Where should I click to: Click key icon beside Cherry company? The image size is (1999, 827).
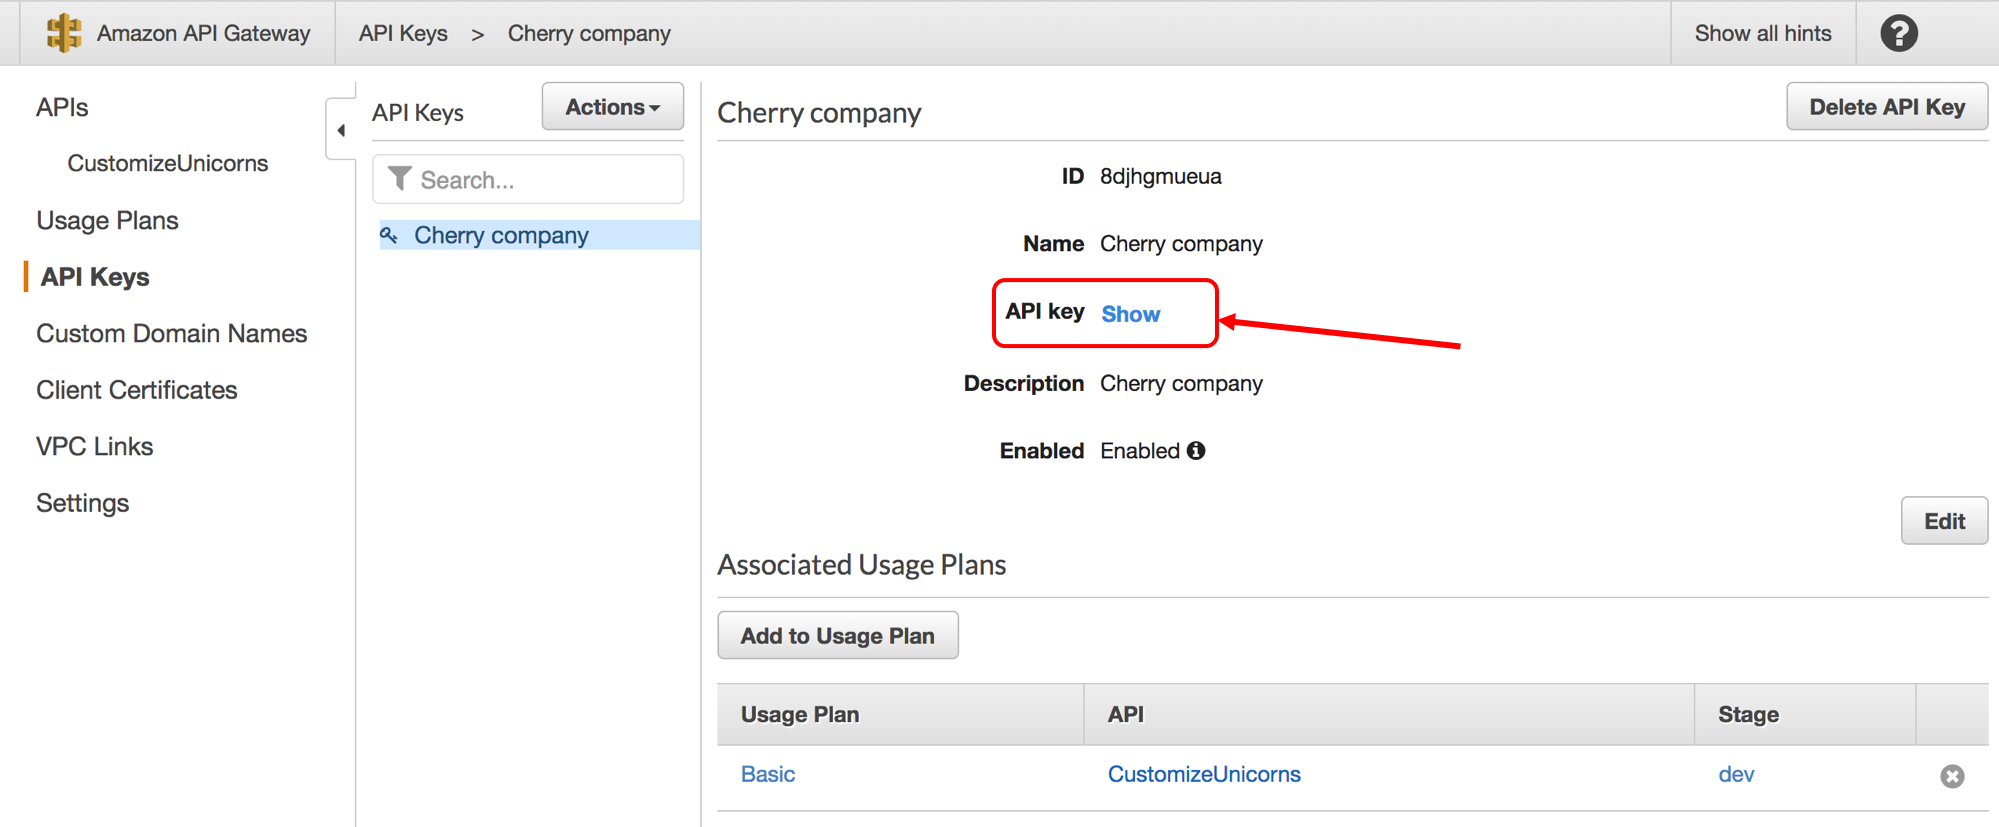pos(389,235)
